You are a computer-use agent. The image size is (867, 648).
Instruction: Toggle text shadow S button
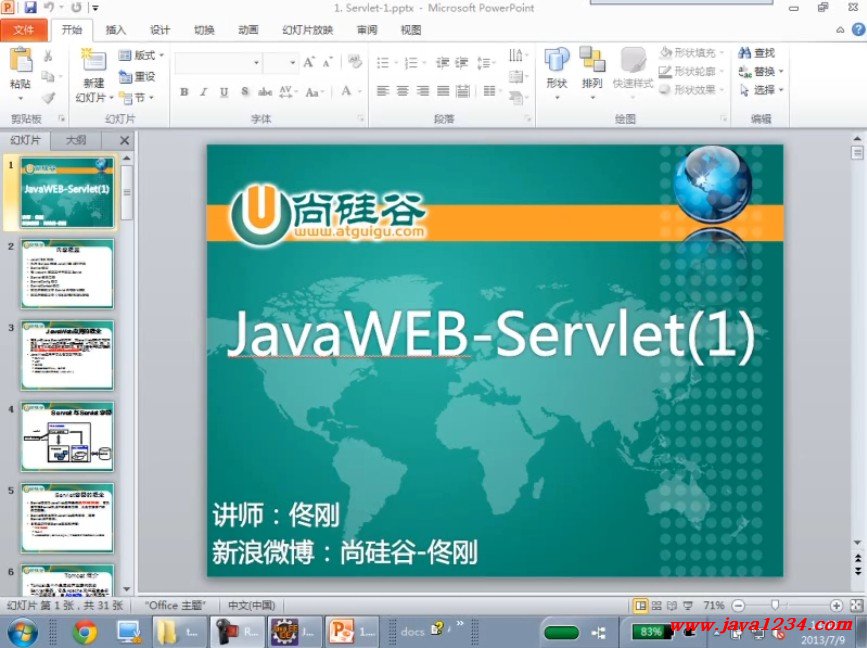244,92
